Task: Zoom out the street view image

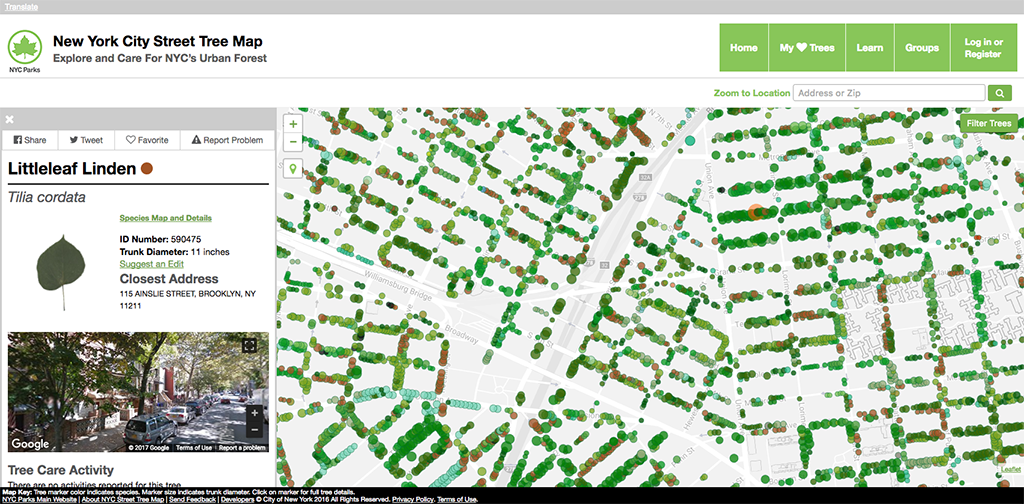Action: 256,430
